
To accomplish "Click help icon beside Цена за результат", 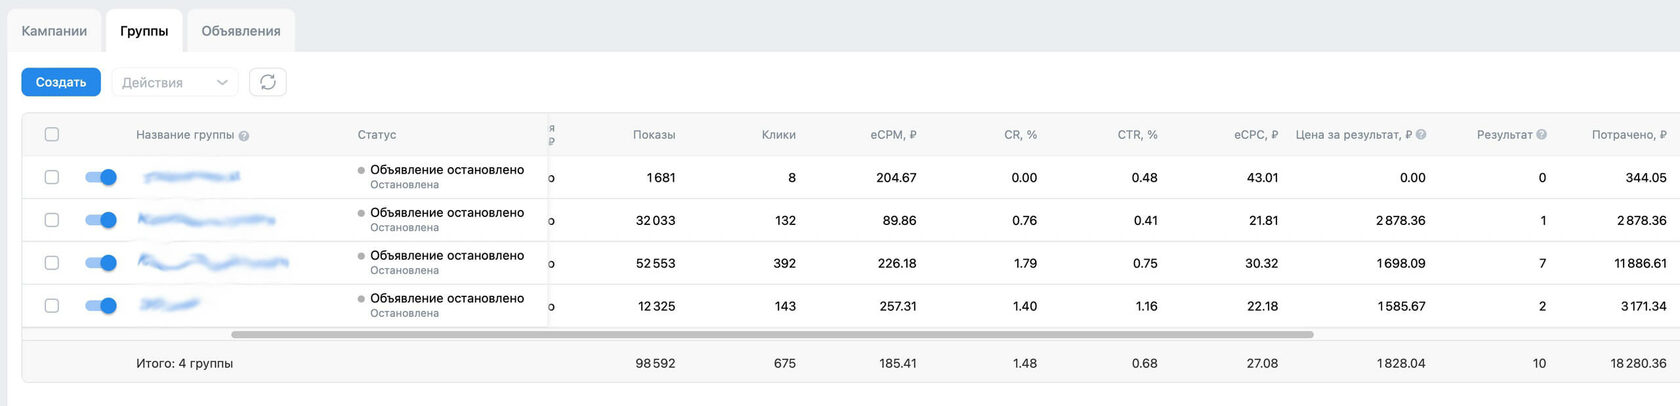I will 1421,135.
